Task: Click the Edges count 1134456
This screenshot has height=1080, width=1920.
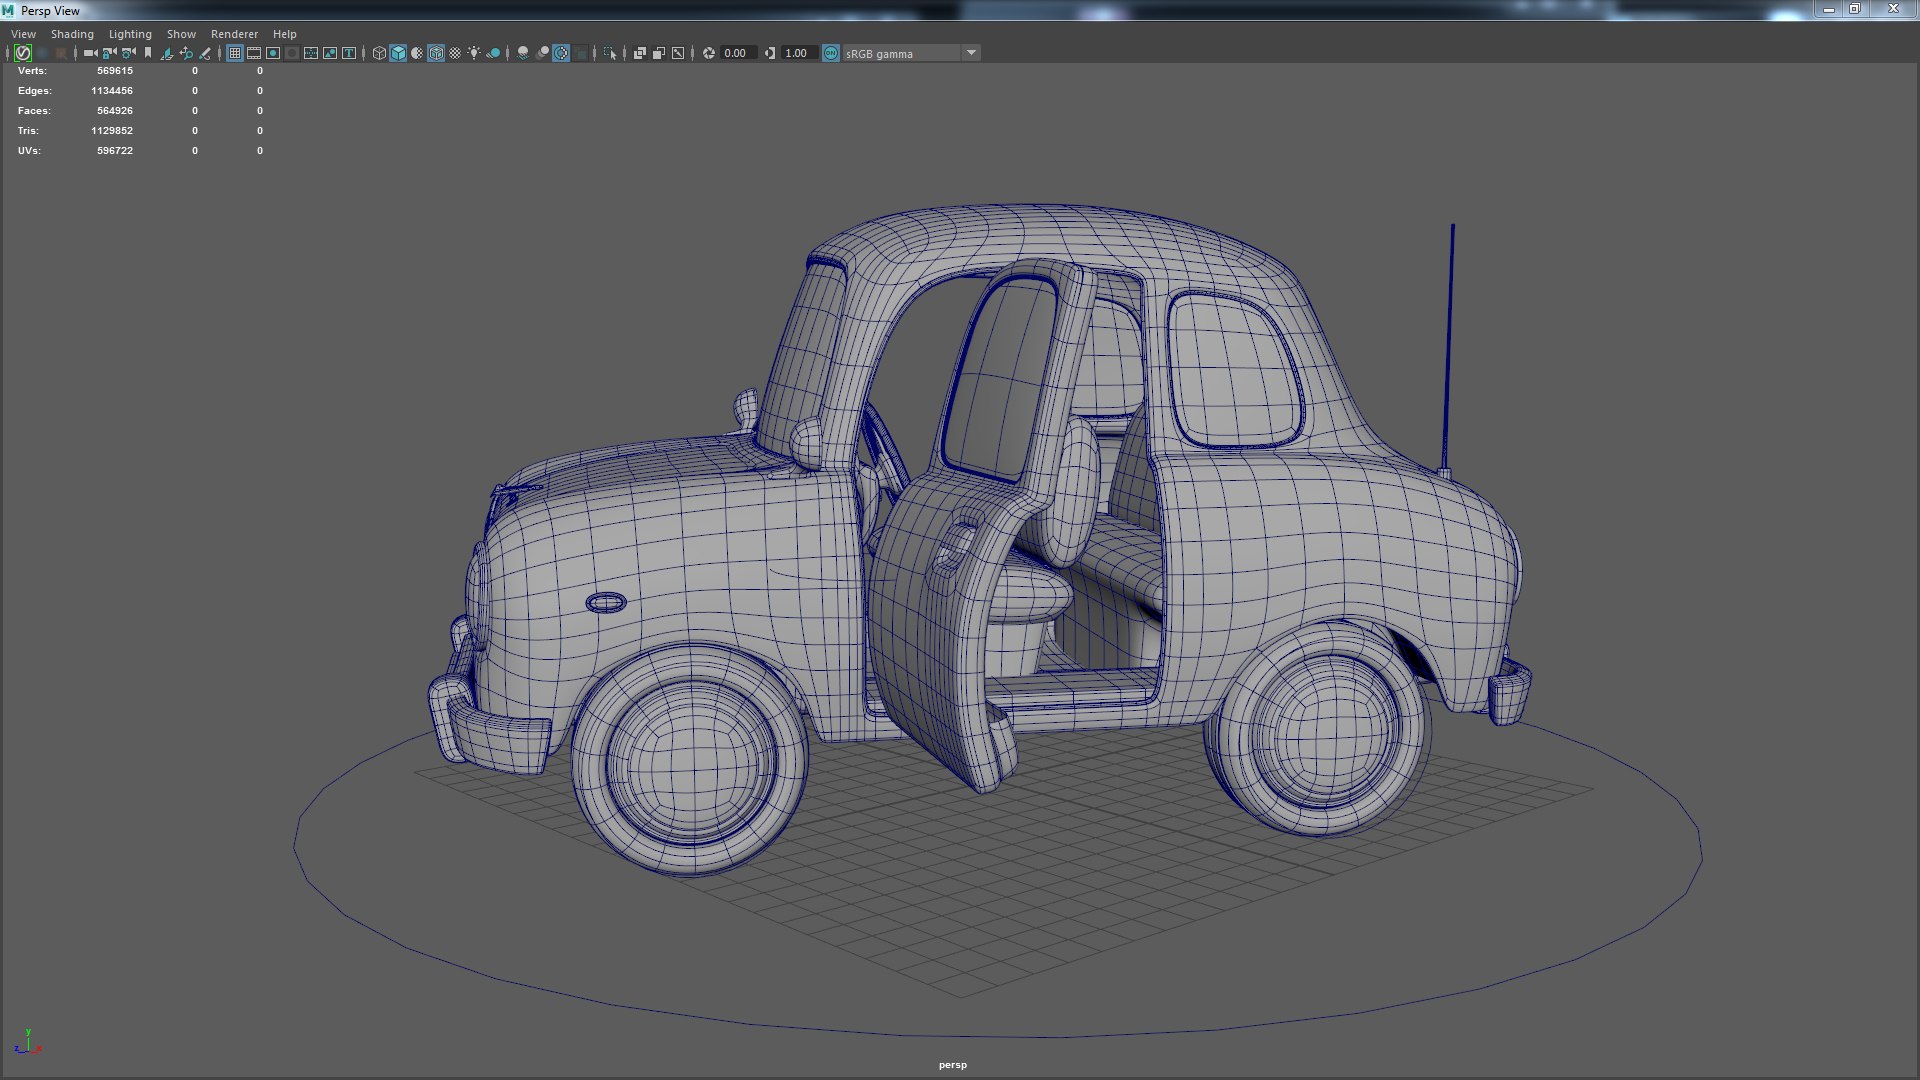Action: 112,91
